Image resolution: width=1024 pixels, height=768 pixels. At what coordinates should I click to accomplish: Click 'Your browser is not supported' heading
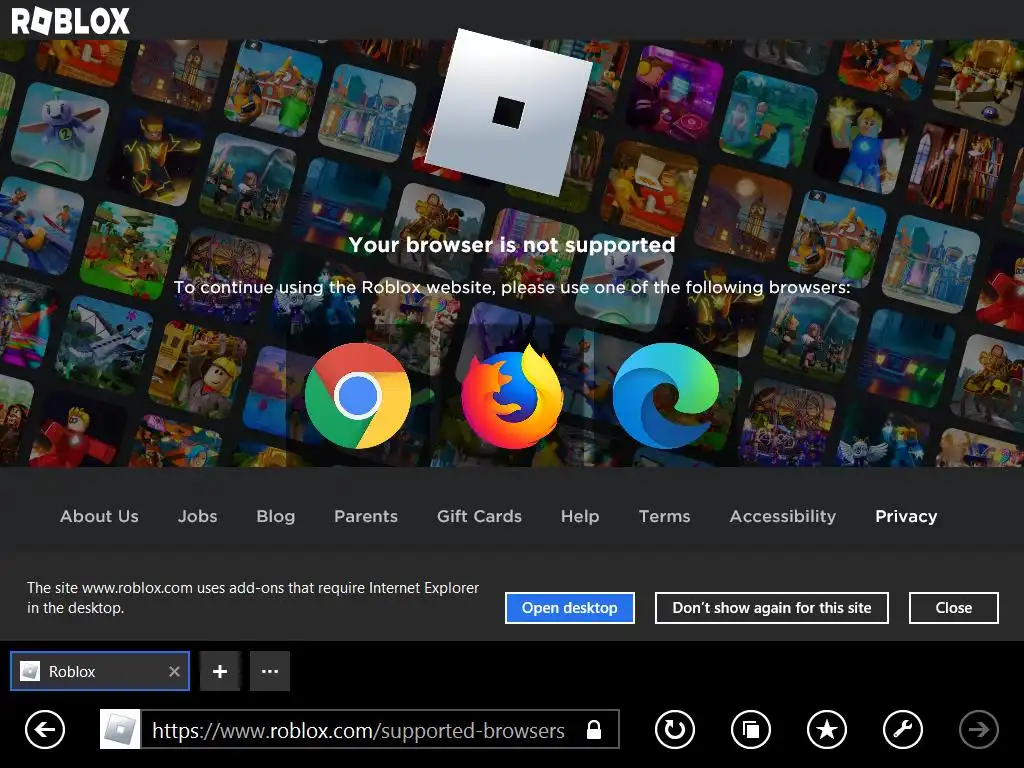[512, 245]
